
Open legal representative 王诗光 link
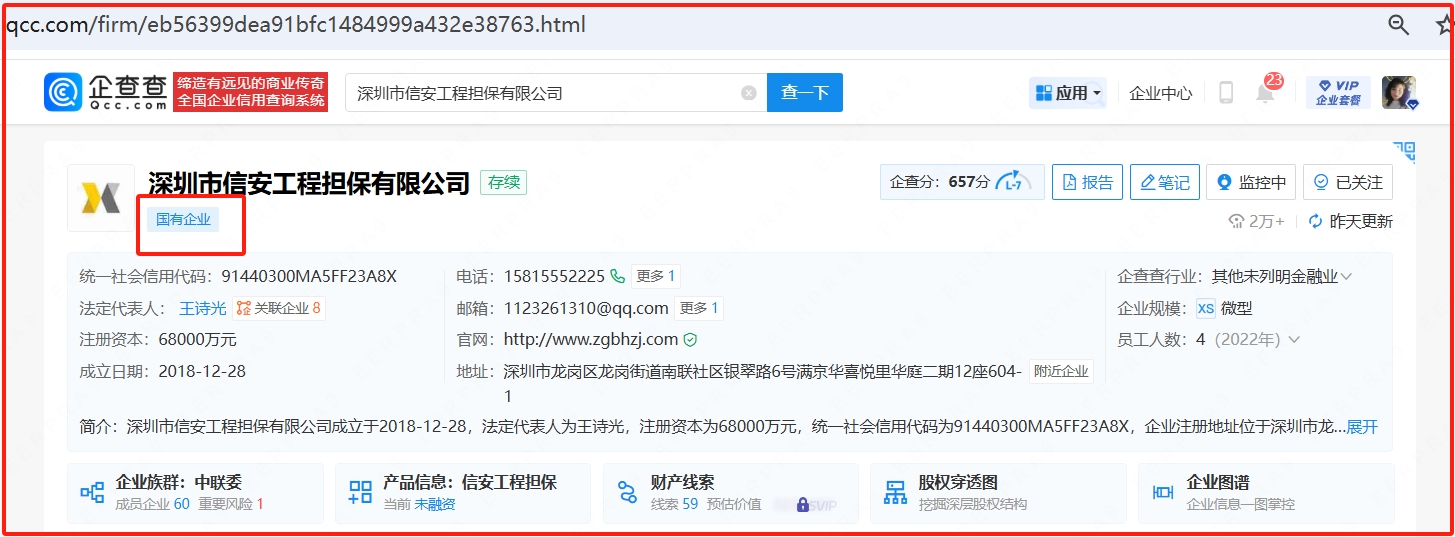click(x=203, y=308)
